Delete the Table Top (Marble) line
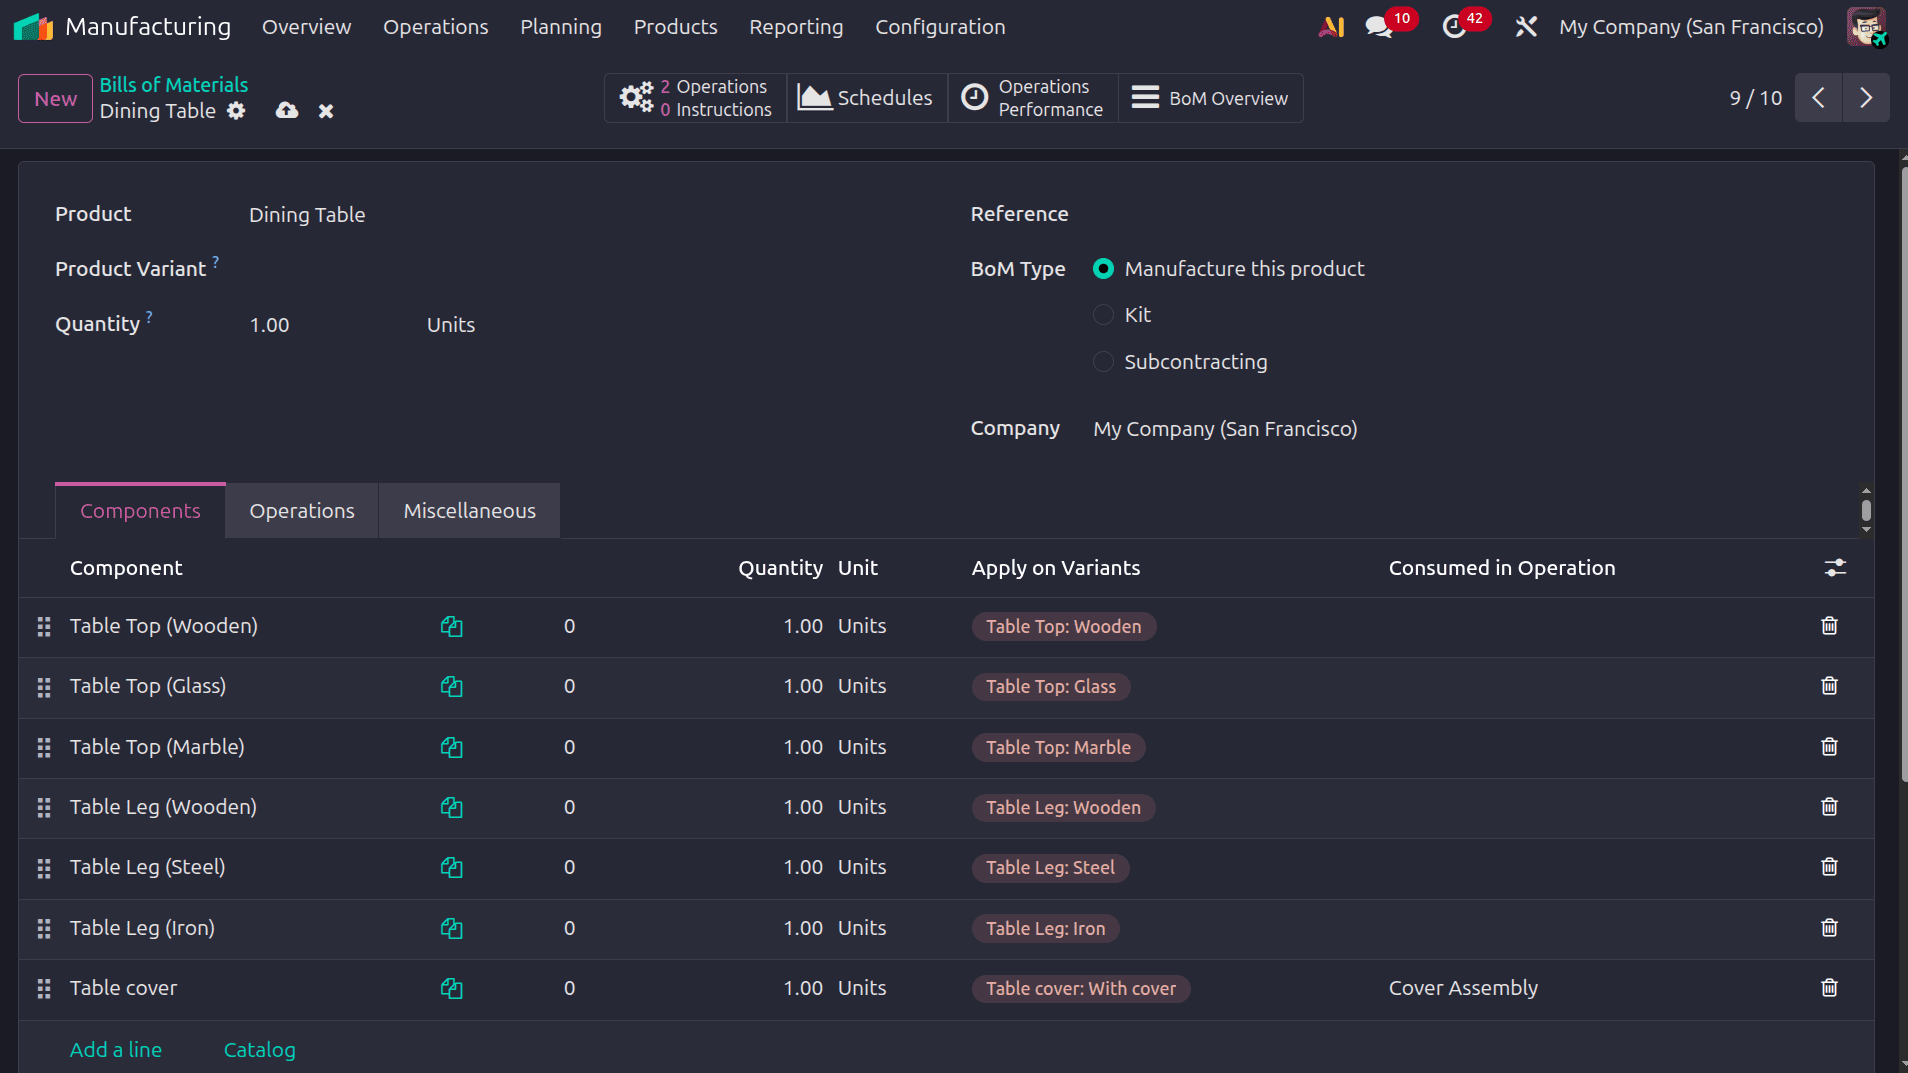The image size is (1908, 1073). point(1829,747)
